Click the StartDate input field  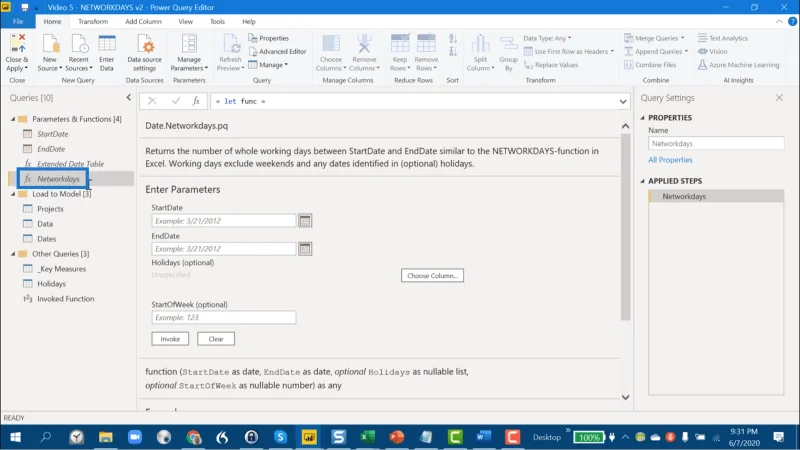[223, 221]
